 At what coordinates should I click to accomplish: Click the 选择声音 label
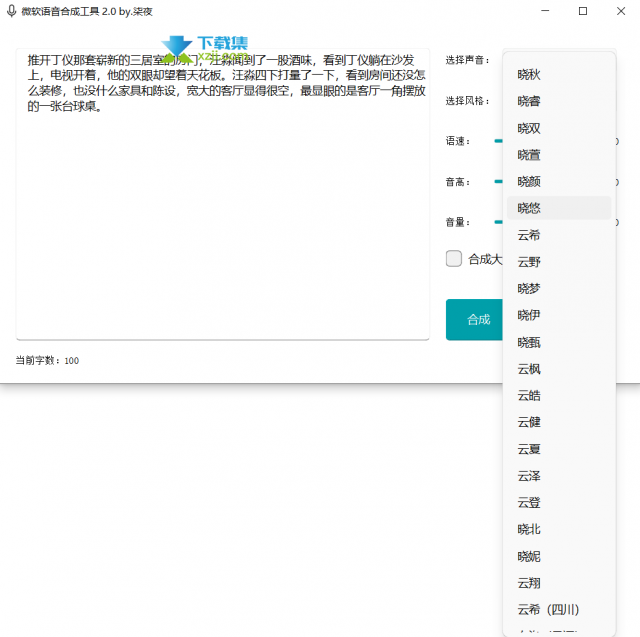pyautogui.click(x=467, y=60)
